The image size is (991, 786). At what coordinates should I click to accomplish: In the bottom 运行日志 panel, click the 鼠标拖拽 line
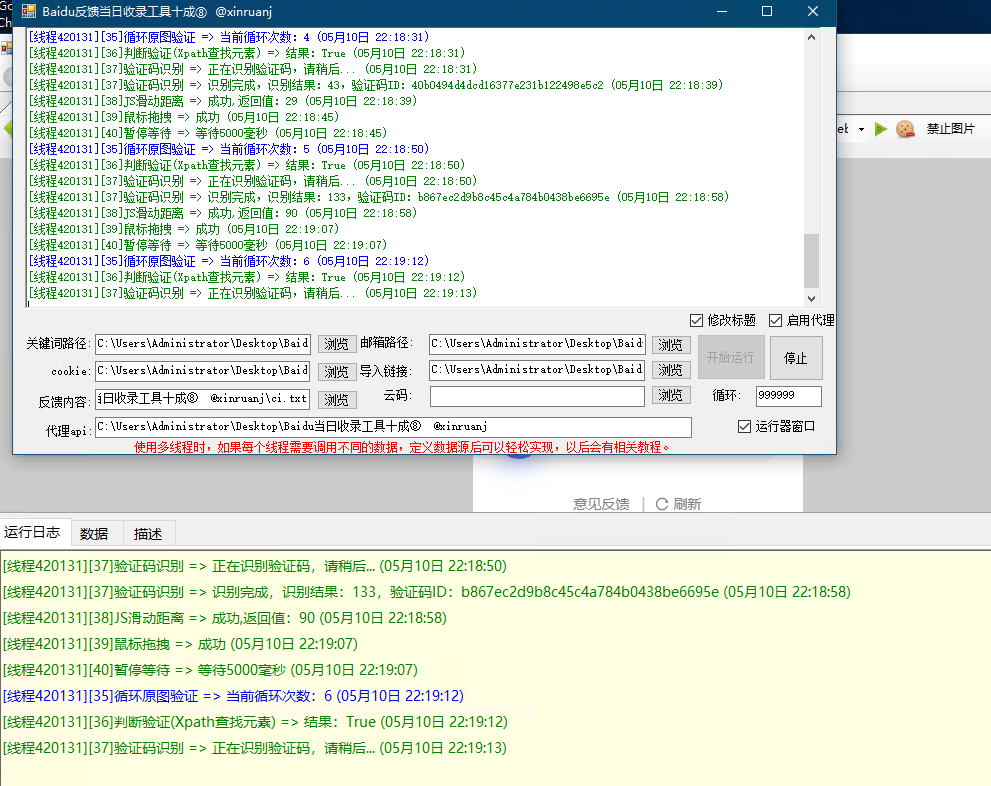click(180, 644)
